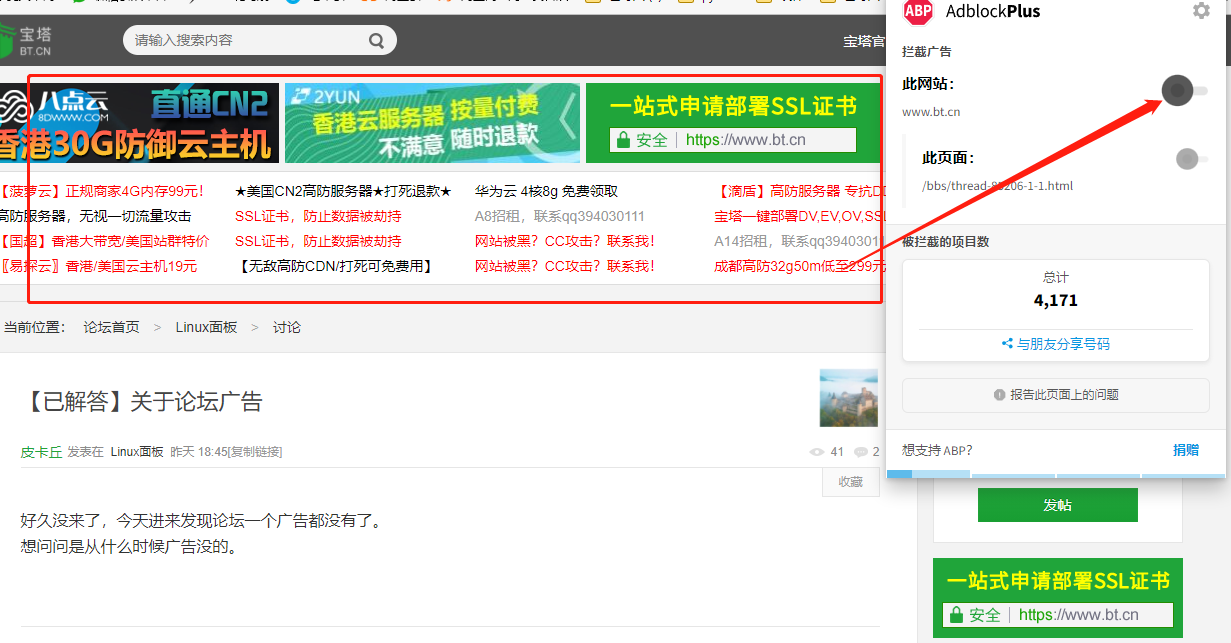Click the ABP logo in popup
Image resolution: width=1231 pixels, height=643 pixels.
918,11
